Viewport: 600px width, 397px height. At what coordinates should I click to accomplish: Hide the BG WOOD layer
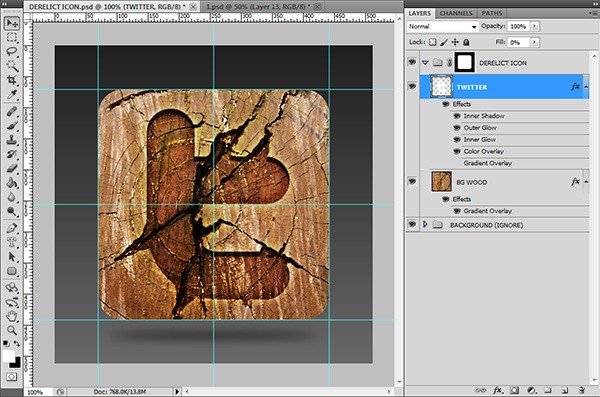click(x=412, y=181)
